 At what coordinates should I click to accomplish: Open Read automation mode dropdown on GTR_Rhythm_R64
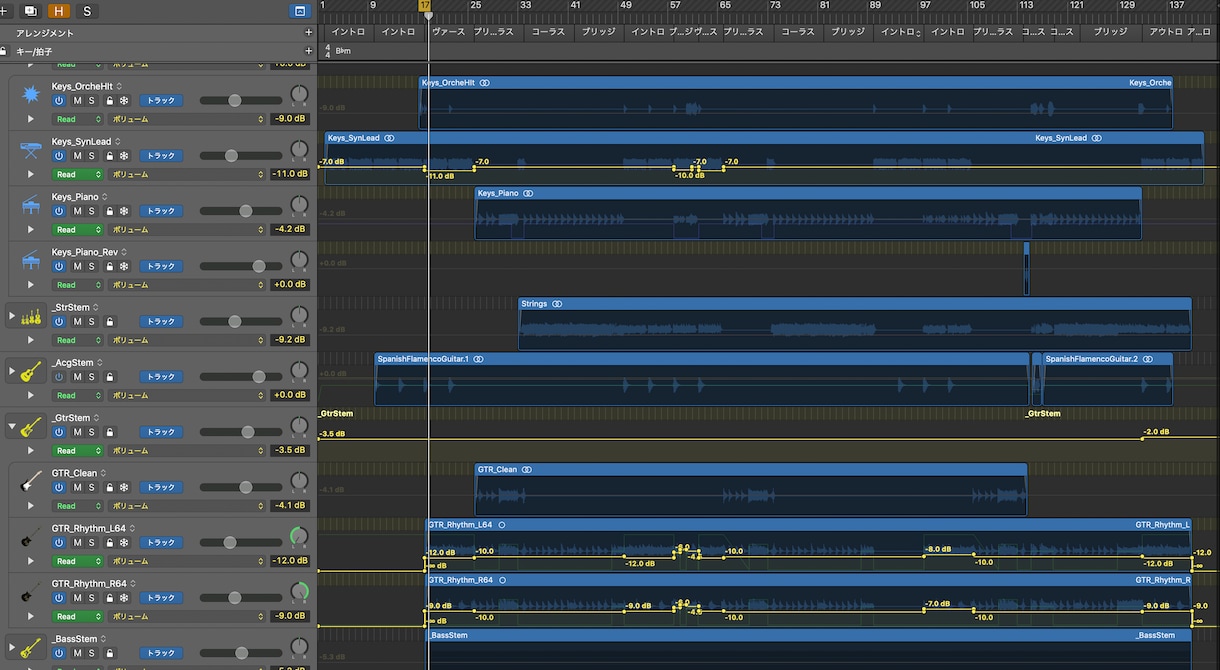coord(78,616)
